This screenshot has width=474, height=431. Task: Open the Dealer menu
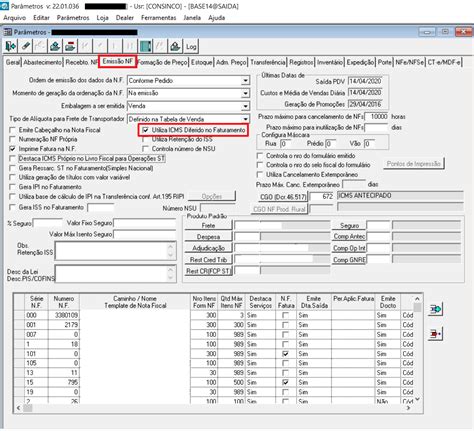coord(125,18)
